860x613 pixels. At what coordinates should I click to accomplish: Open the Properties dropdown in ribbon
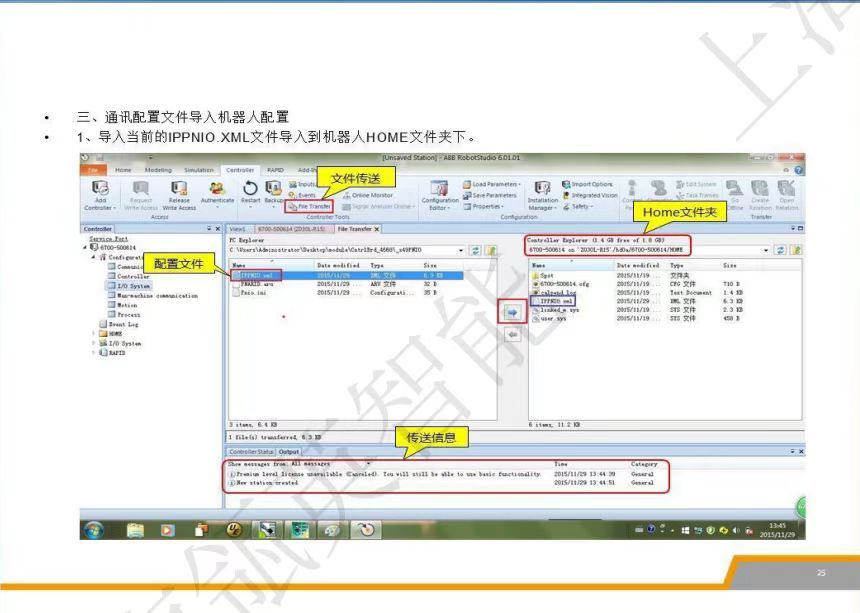483,207
